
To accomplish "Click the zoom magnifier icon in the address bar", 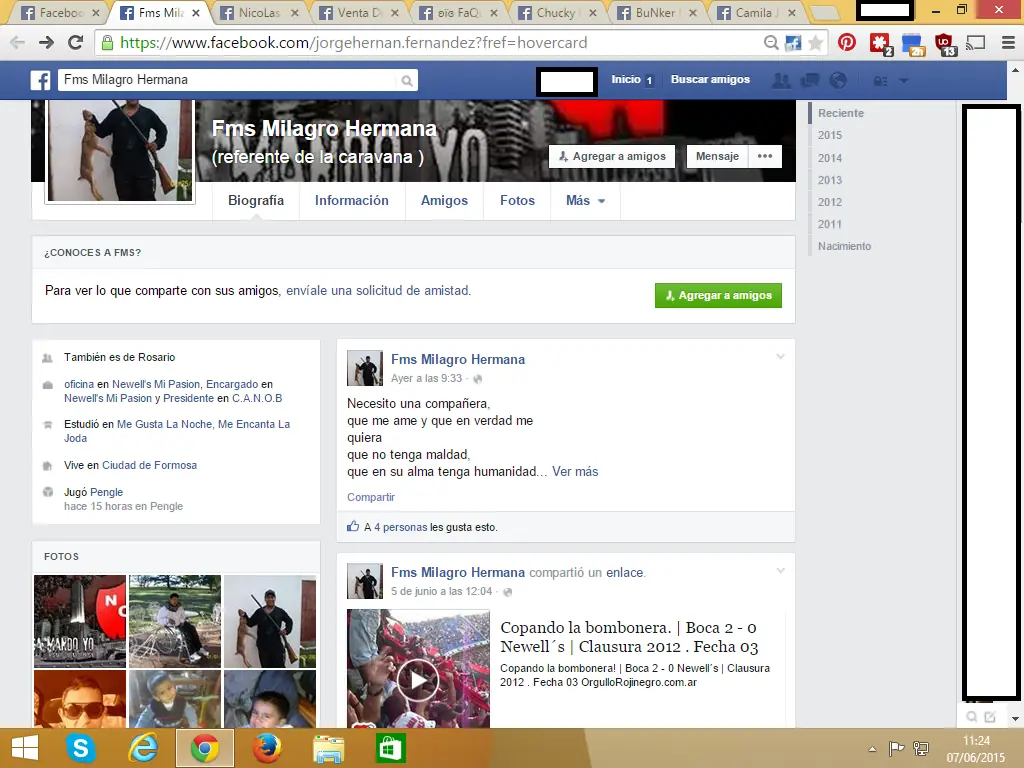I will 771,43.
